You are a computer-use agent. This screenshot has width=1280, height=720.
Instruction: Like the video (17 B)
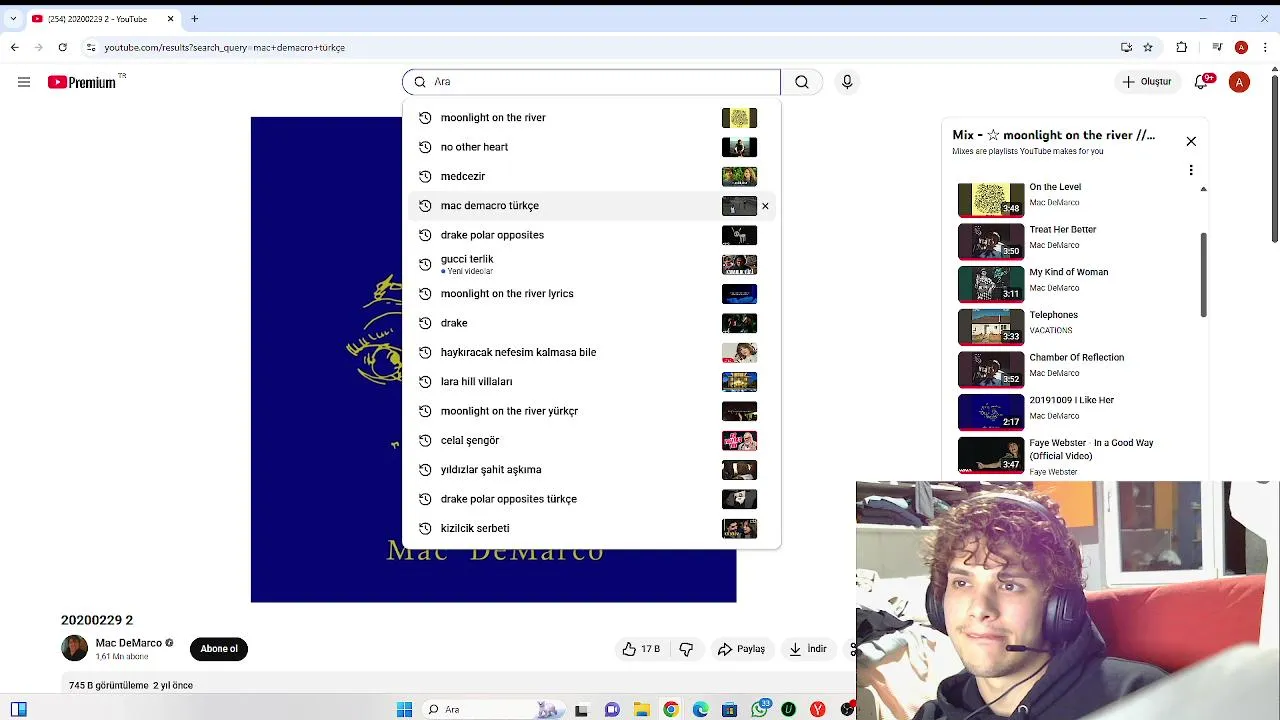(641, 649)
